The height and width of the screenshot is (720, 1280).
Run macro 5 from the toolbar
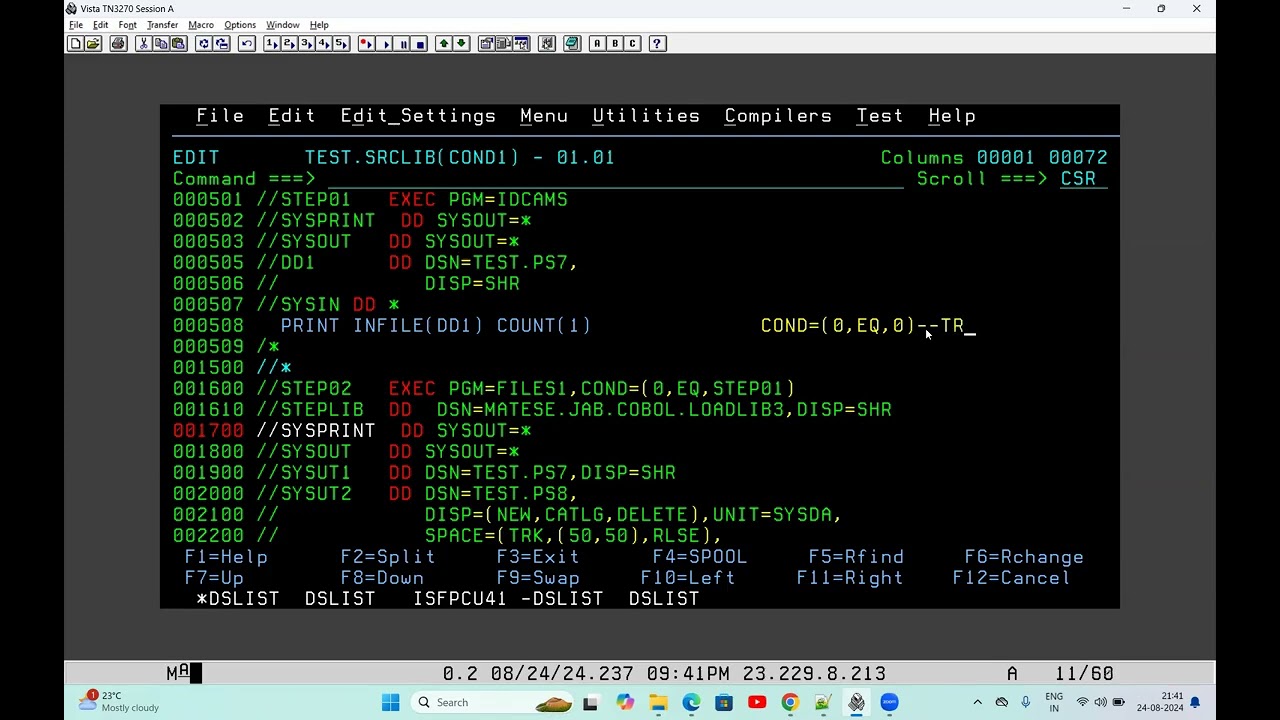click(341, 43)
